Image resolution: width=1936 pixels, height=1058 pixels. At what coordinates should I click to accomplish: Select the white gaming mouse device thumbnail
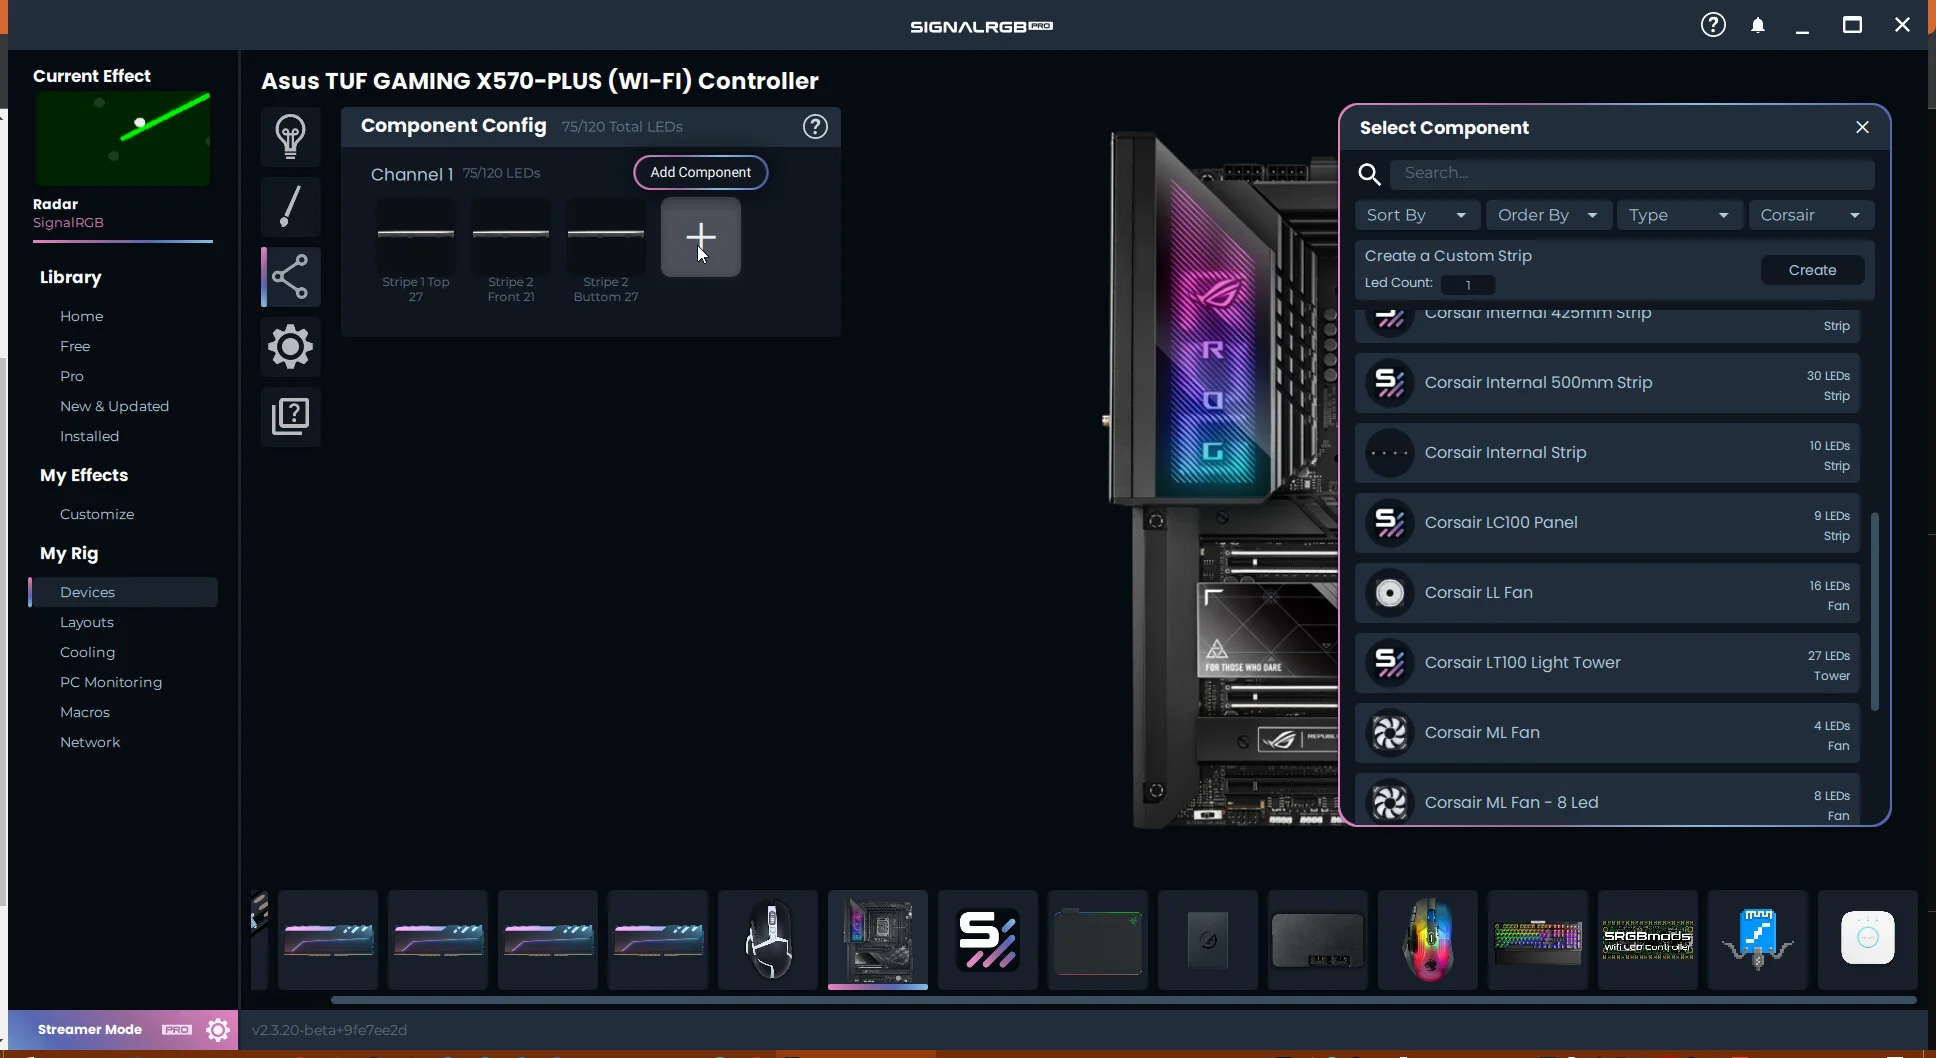point(768,940)
